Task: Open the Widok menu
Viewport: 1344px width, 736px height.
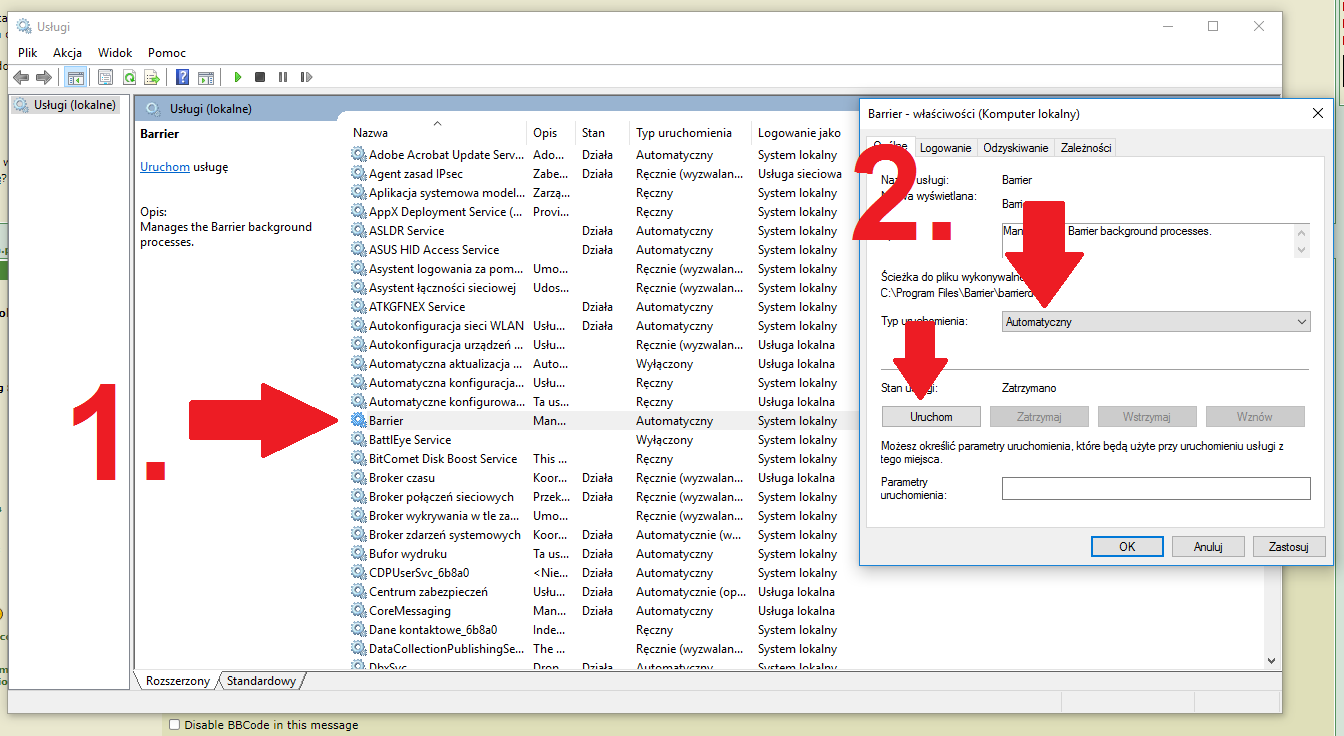Action: click(x=115, y=53)
